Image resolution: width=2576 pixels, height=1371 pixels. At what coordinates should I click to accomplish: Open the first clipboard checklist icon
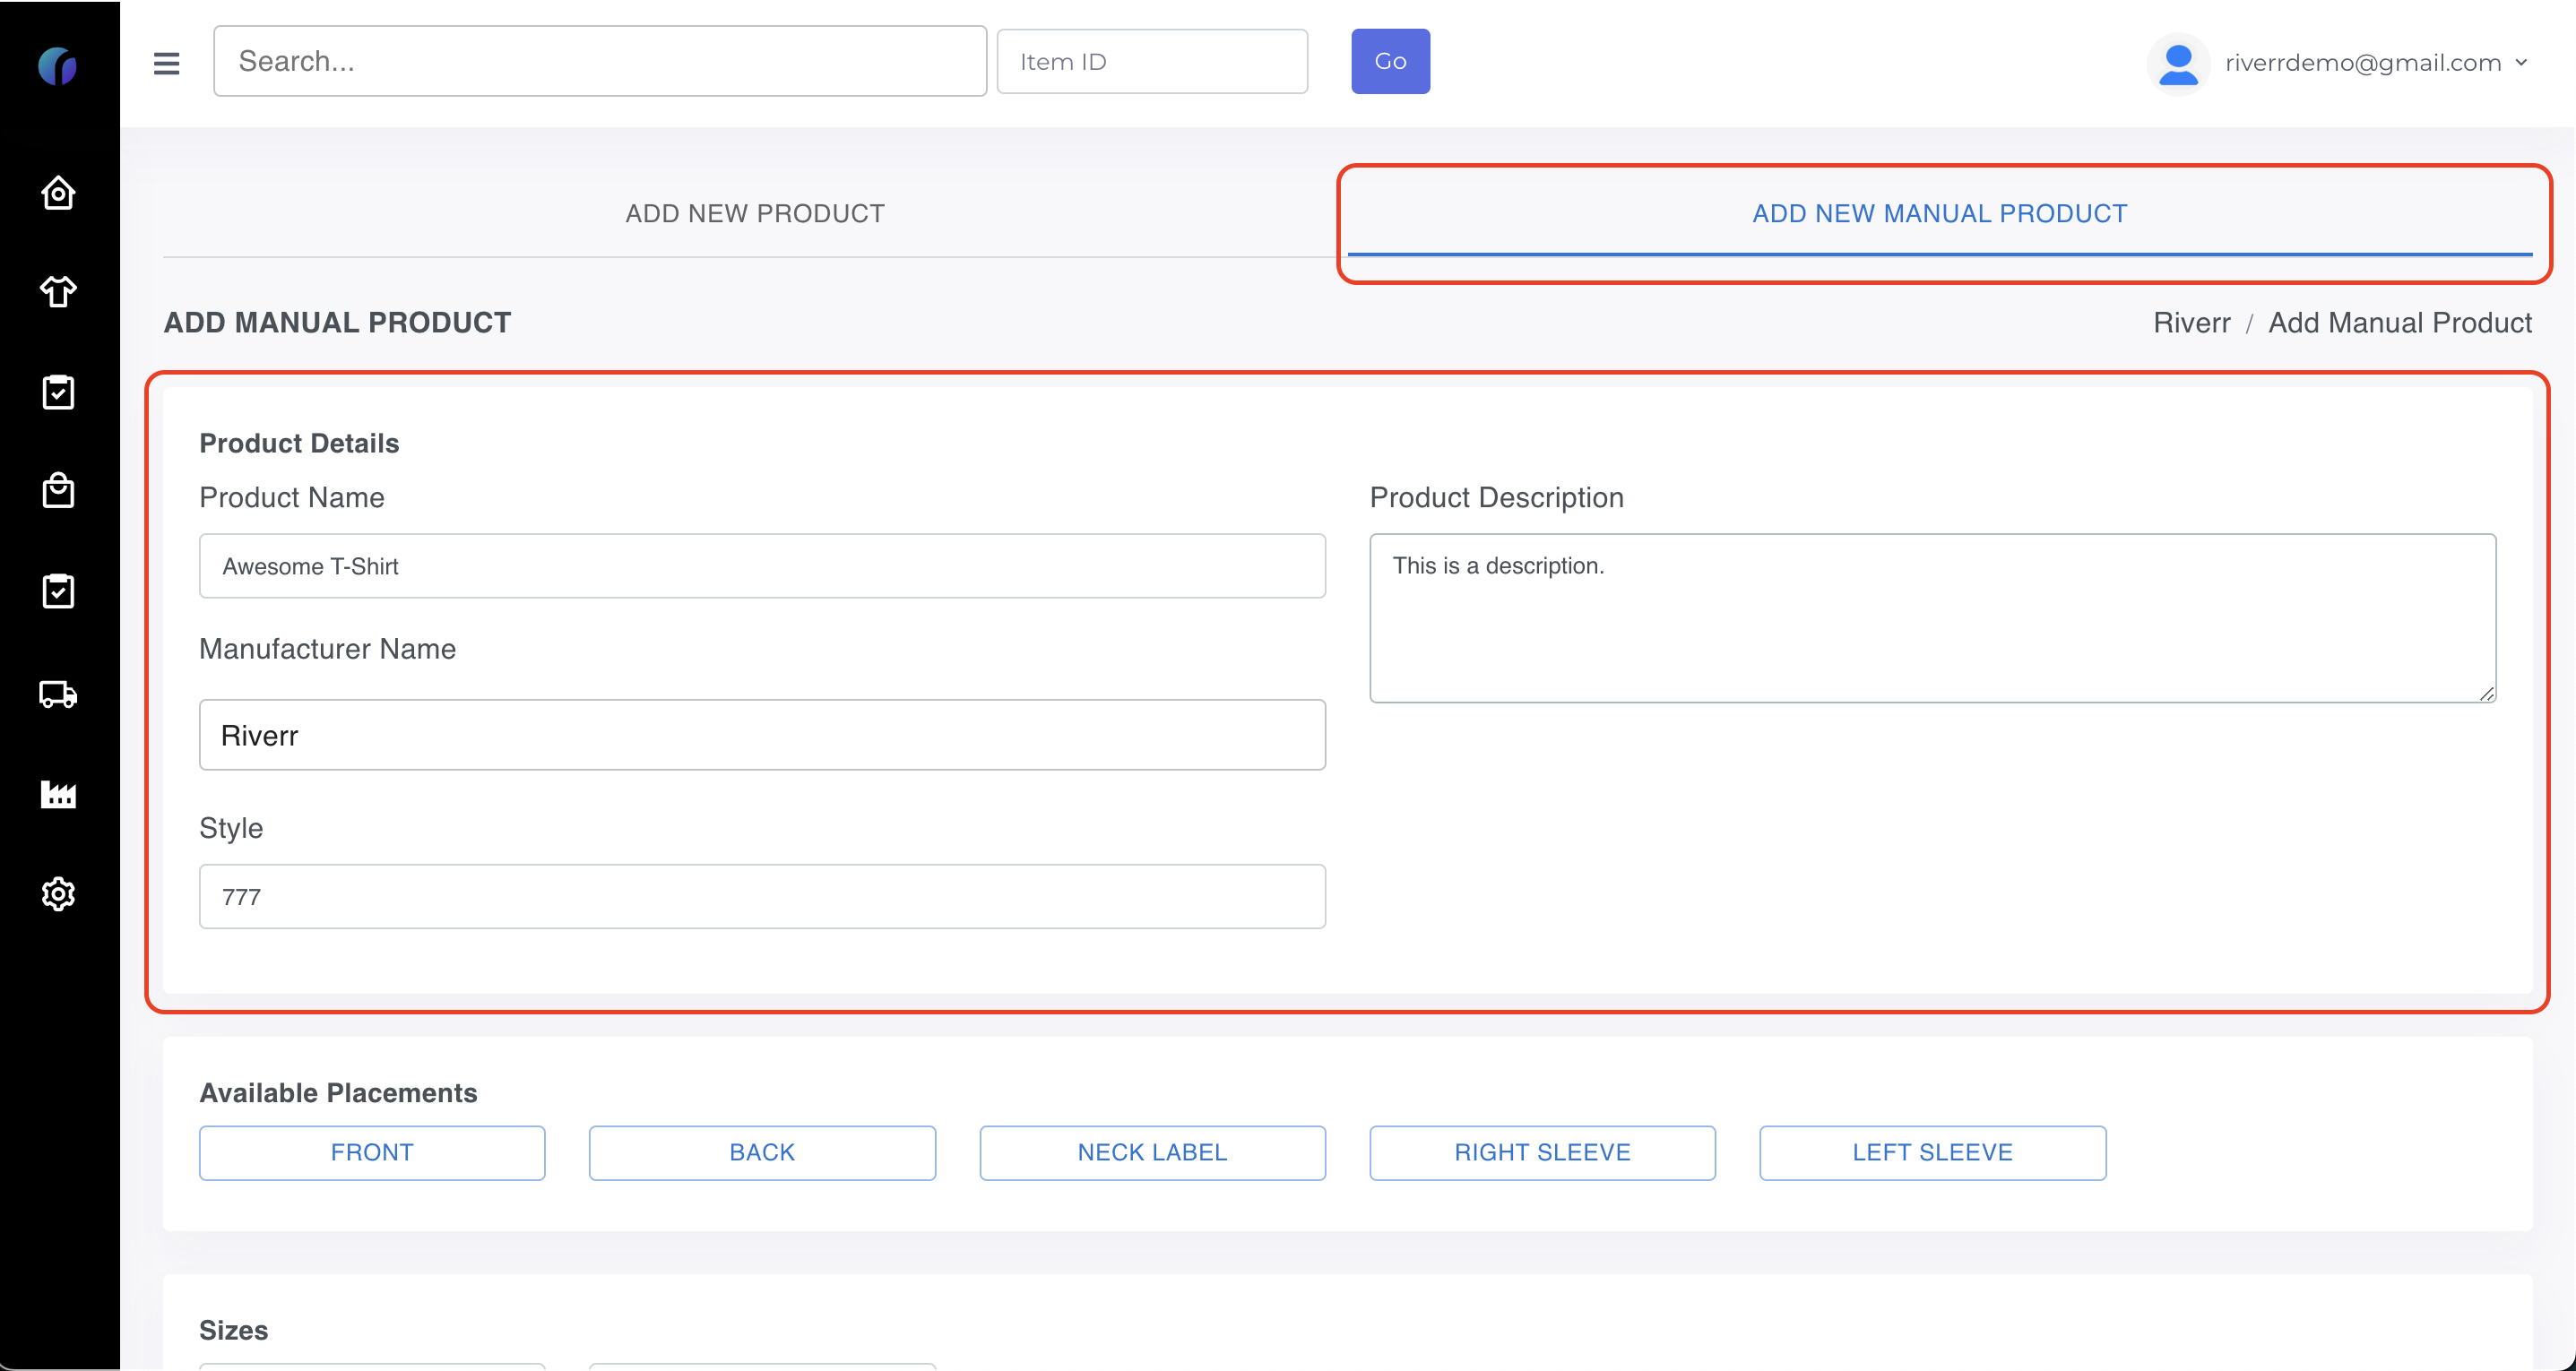tap(58, 391)
